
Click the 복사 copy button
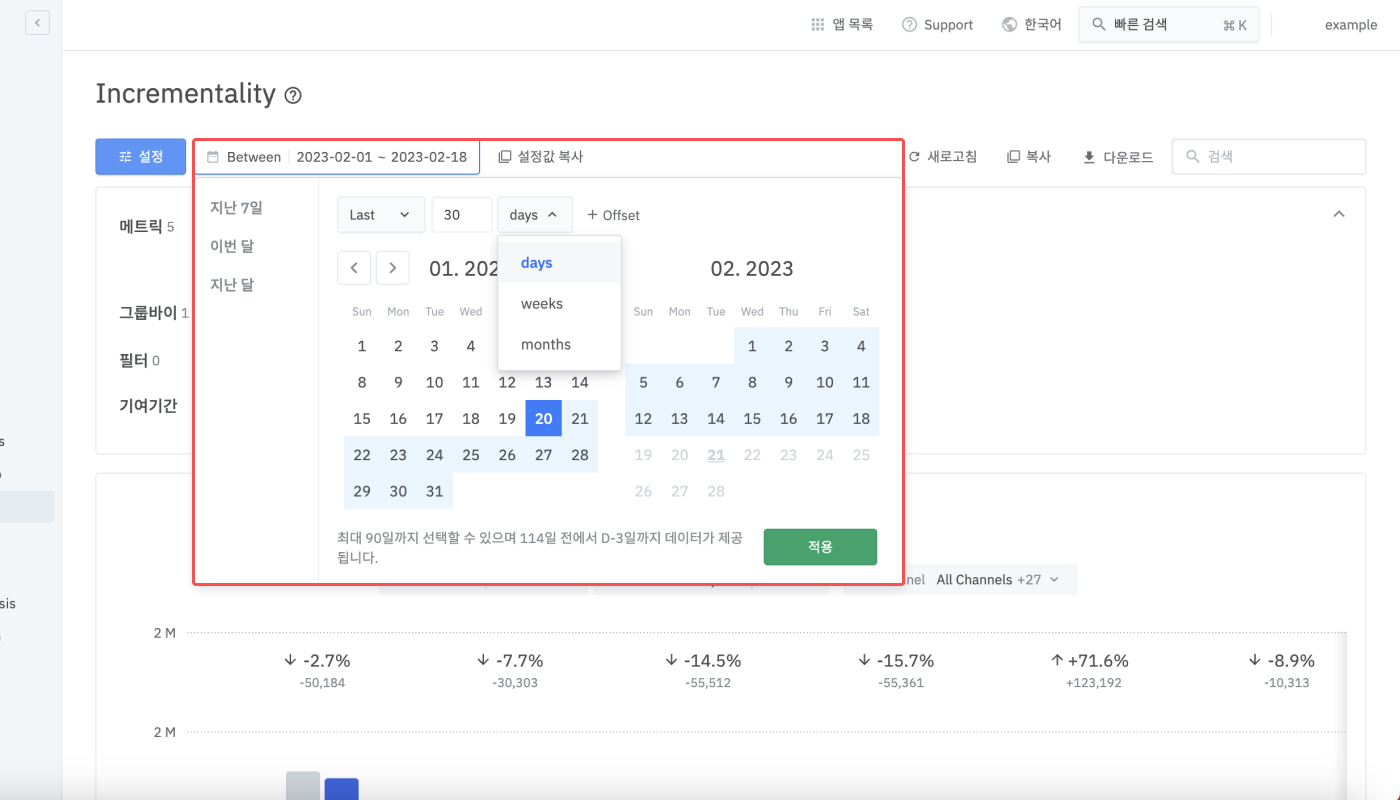(1029, 157)
